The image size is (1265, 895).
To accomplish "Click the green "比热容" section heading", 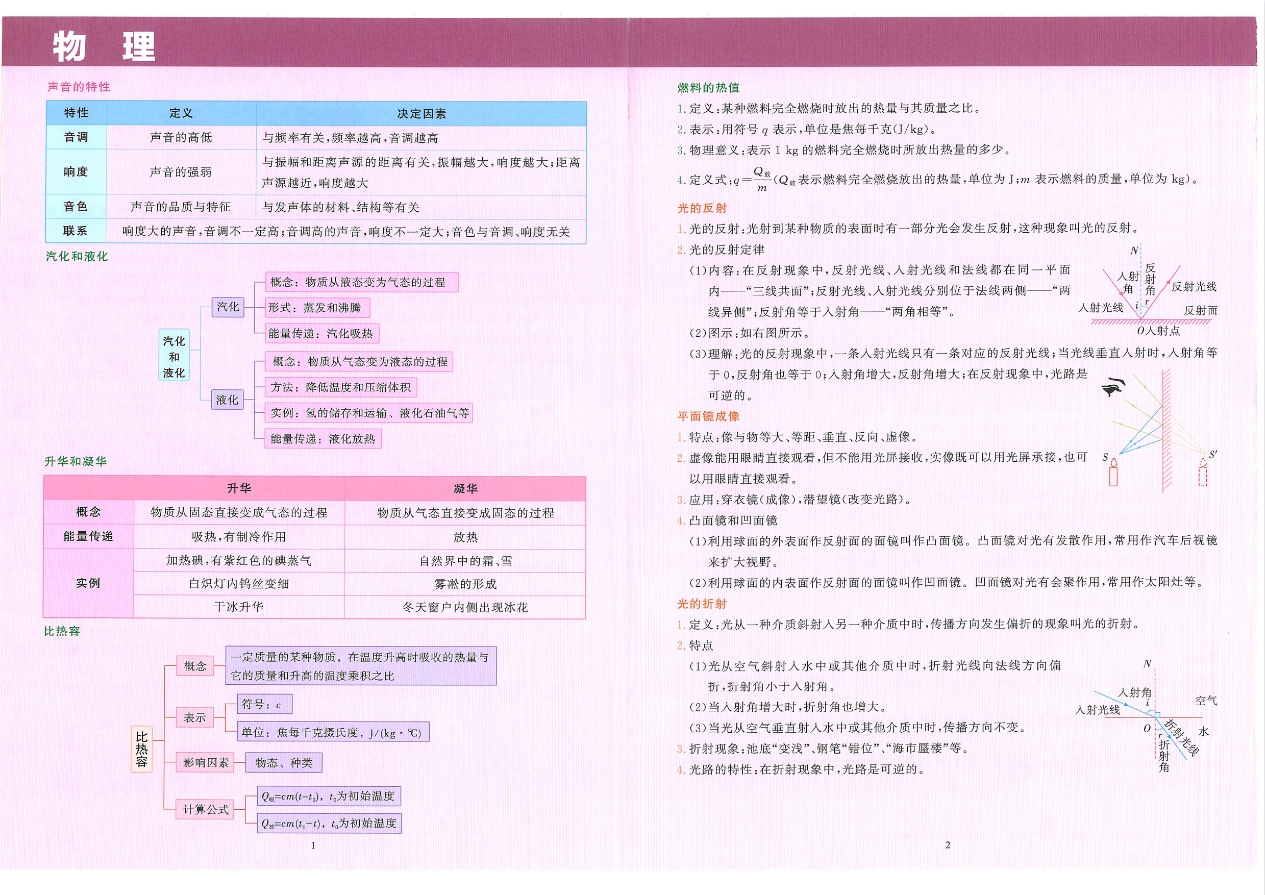I will pos(63,632).
